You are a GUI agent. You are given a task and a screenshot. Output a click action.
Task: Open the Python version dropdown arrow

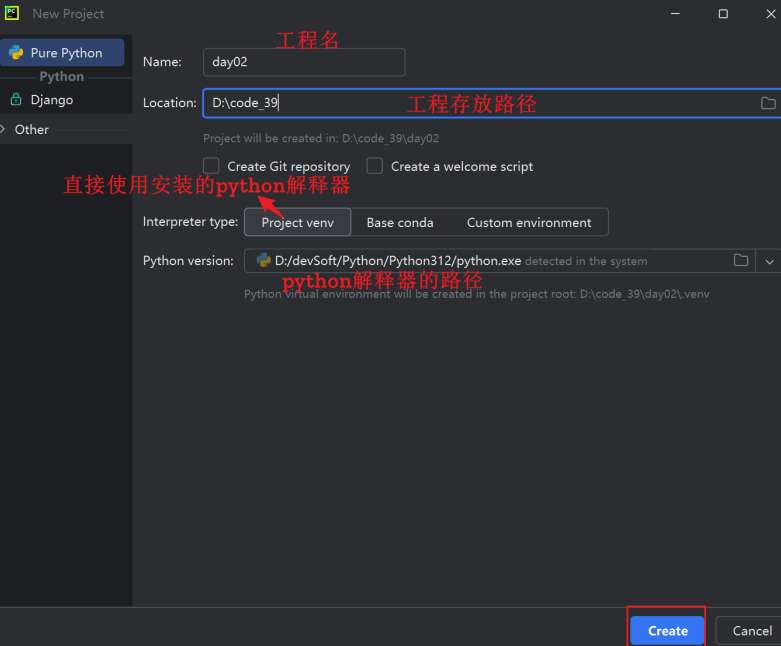tap(769, 261)
